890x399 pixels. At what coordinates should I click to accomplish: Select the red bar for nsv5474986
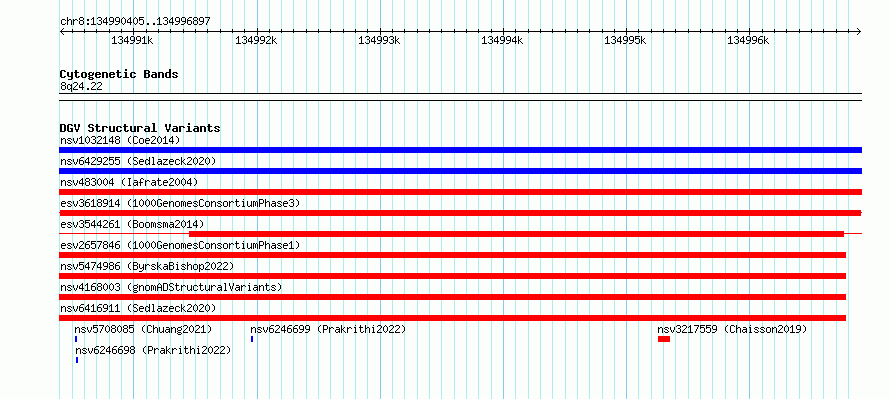click(452, 276)
